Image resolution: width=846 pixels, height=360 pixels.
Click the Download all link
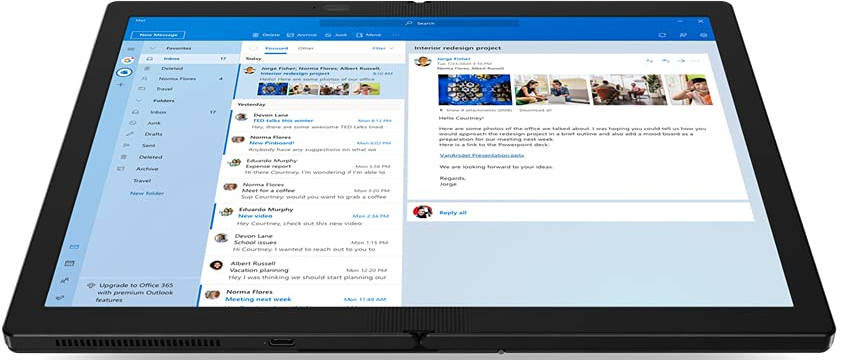pos(535,110)
